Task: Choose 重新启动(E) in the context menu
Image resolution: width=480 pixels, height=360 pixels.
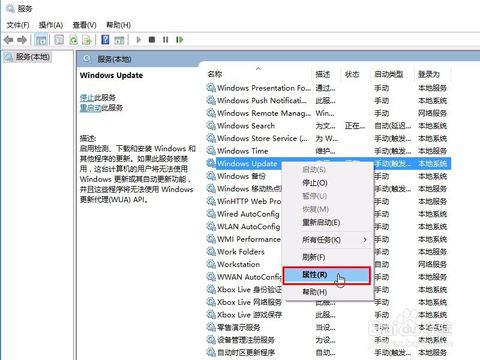Action: point(328,222)
